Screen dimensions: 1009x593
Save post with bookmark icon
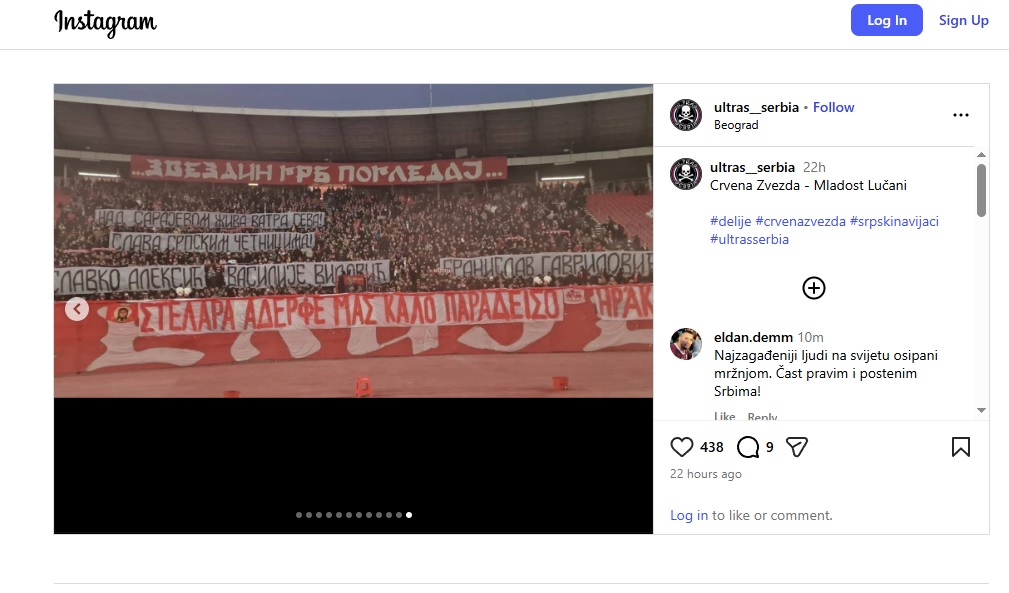pyautogui.click(x=961, y=446)
